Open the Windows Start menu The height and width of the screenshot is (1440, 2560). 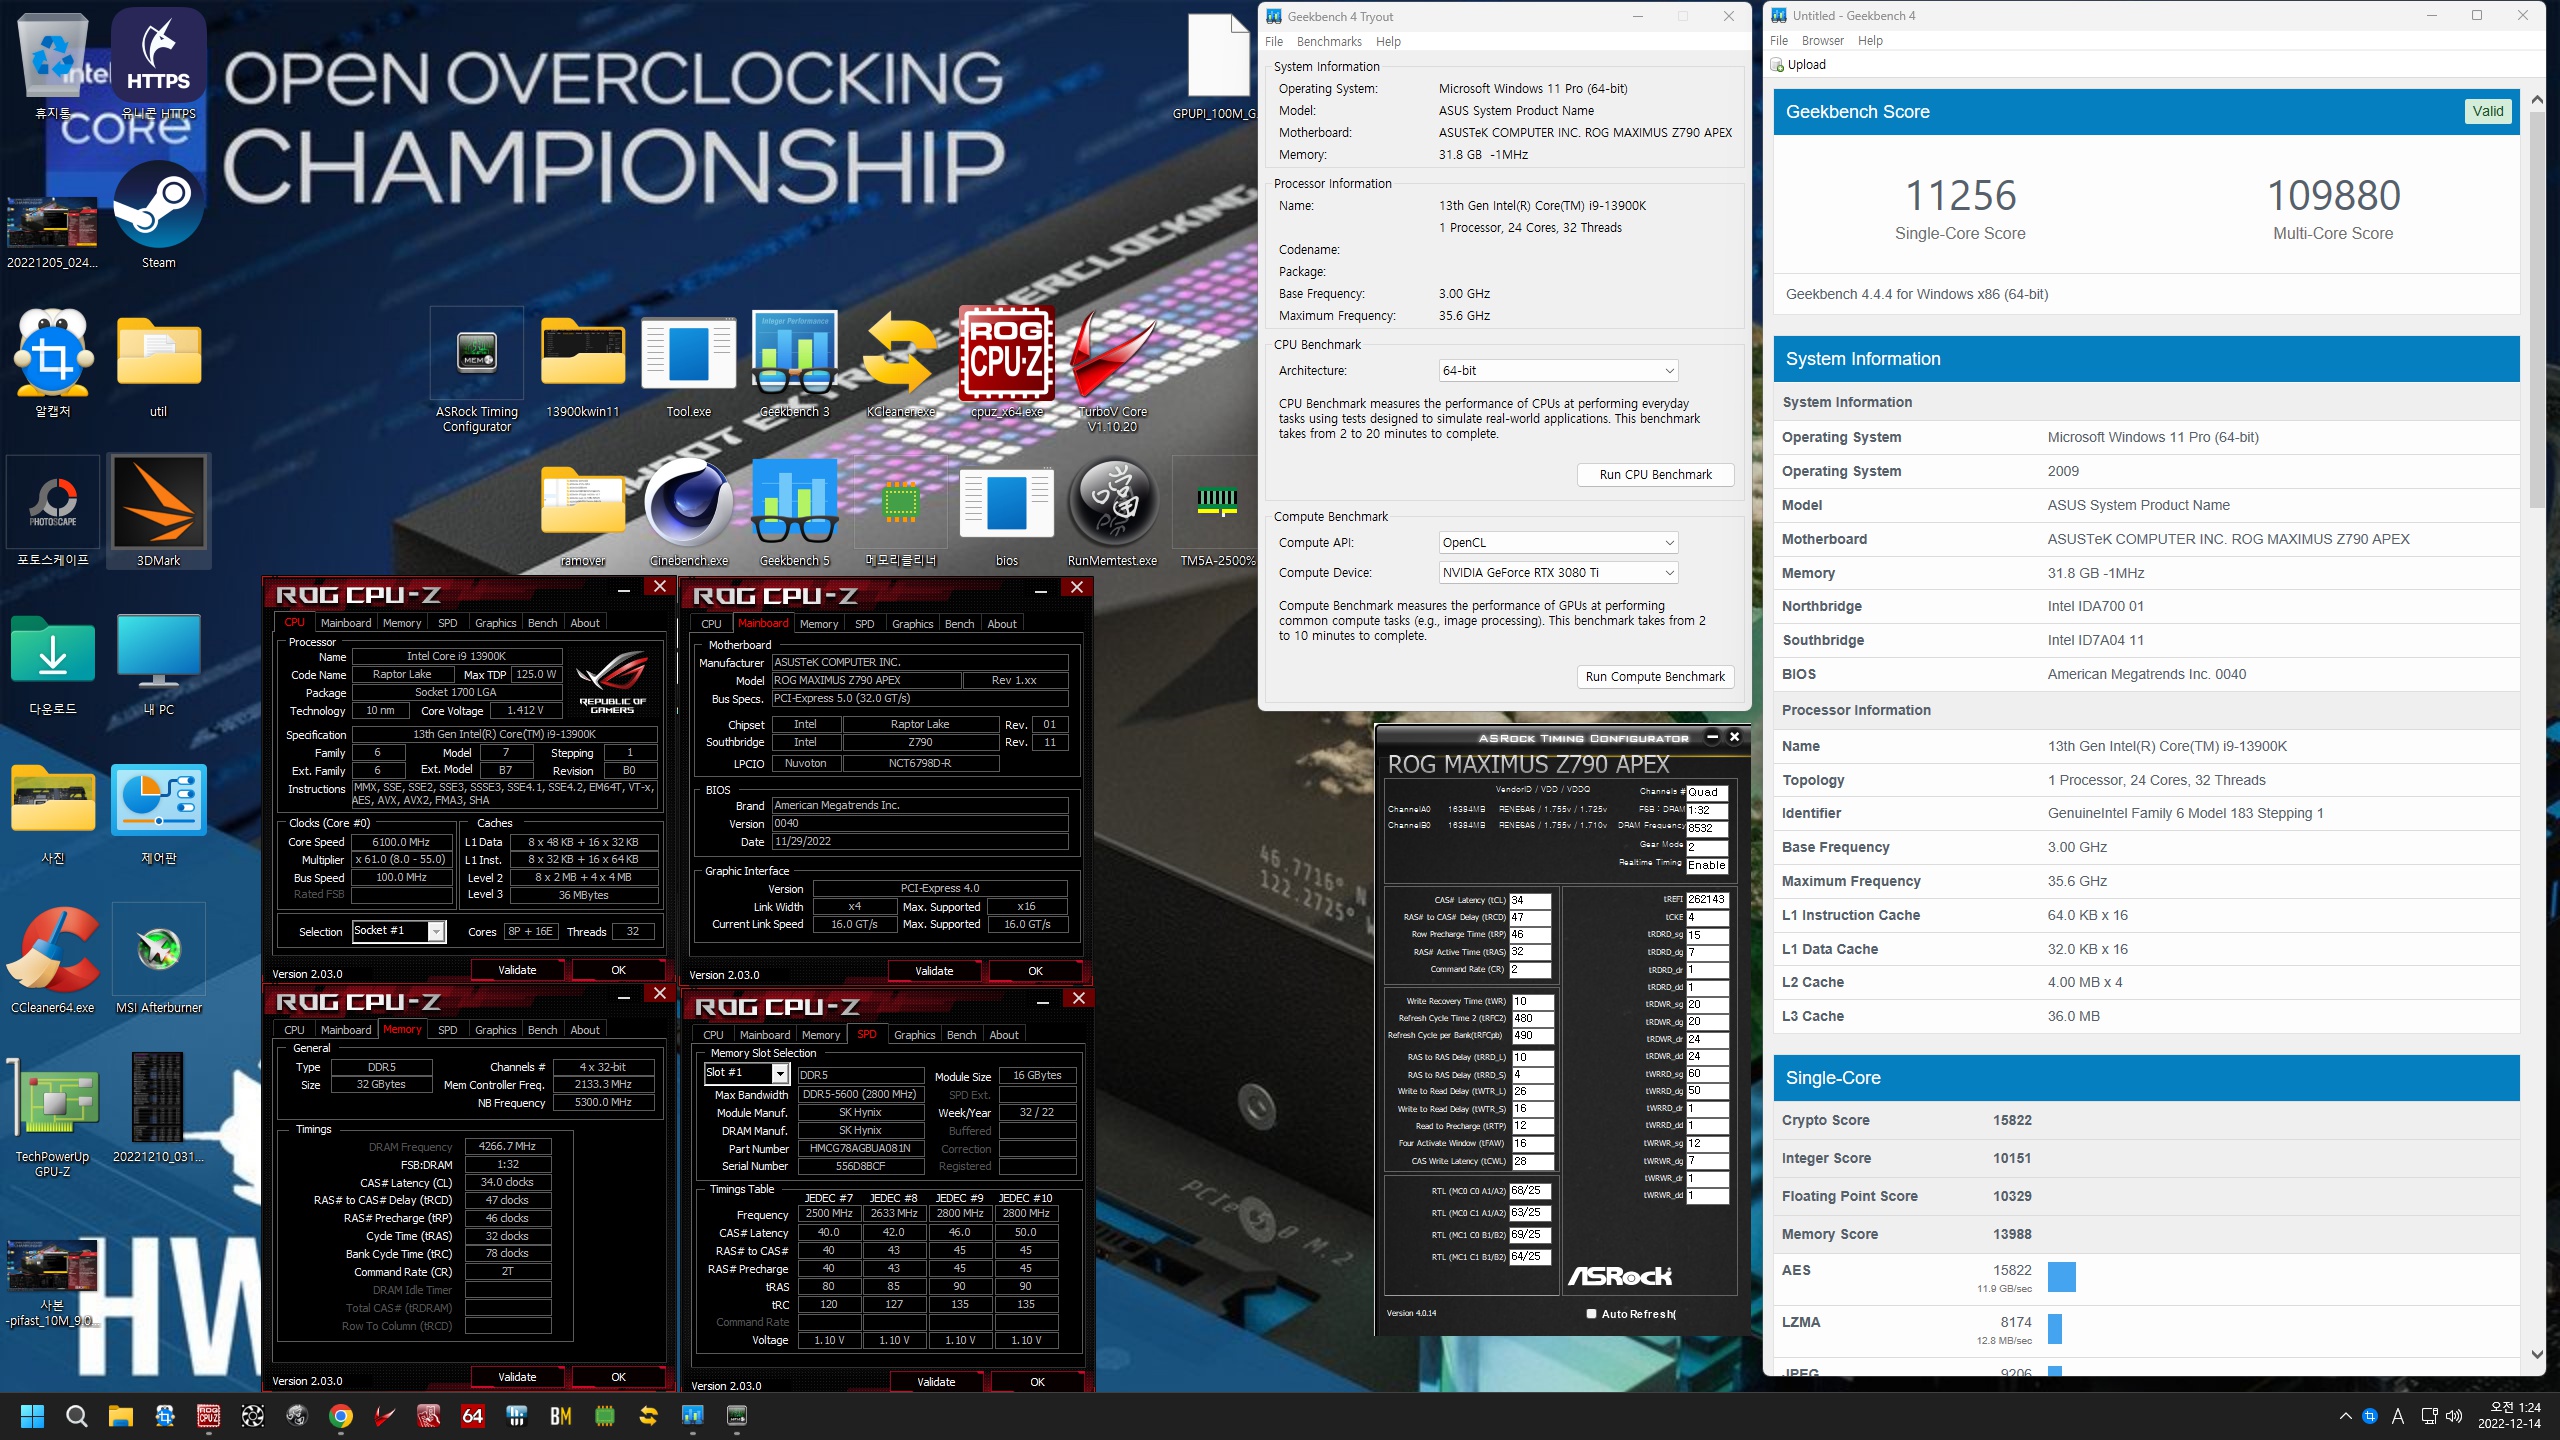coord(33,1415)
